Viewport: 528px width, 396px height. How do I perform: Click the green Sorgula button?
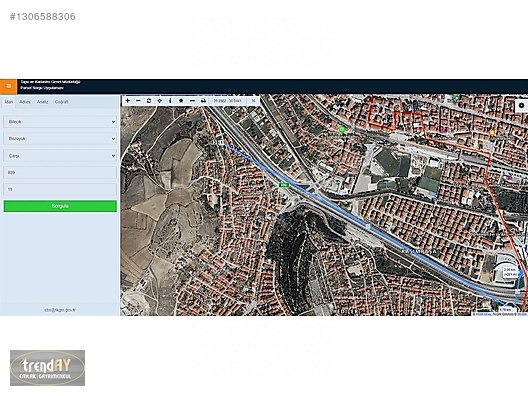tap(60, 206)
